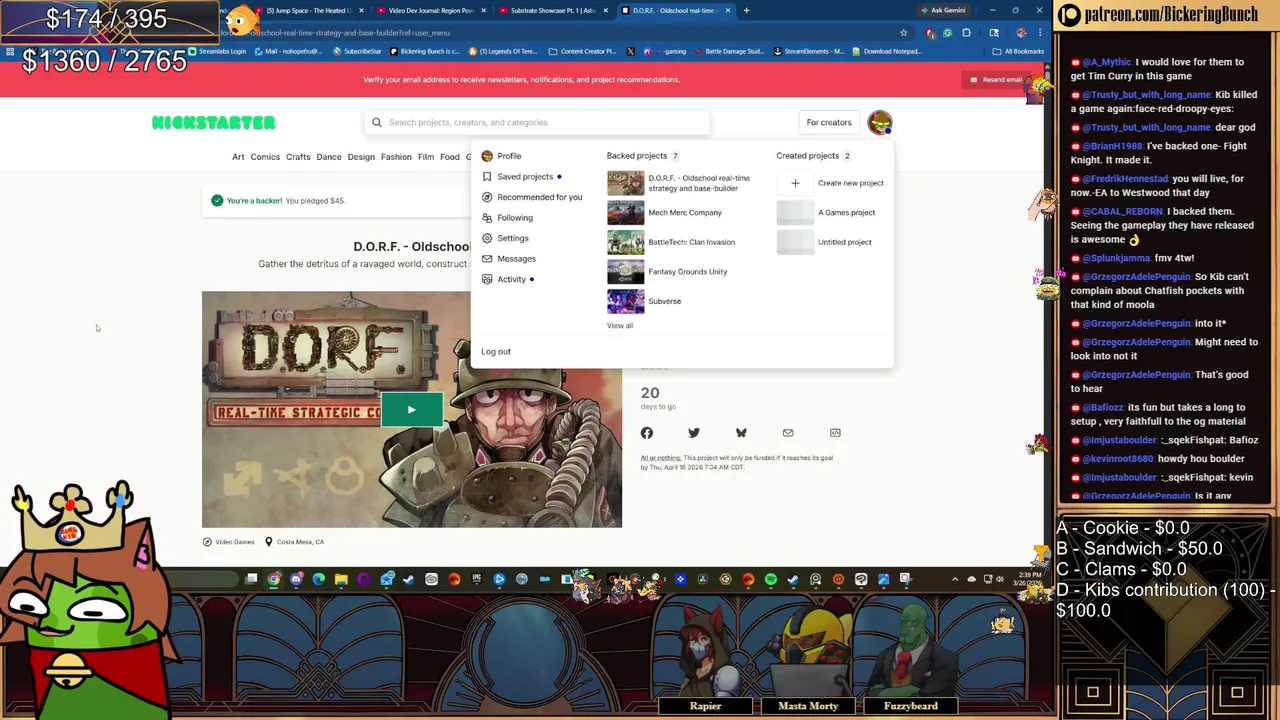Share the project by email
1280x720 pixels.
click(788, 433)
